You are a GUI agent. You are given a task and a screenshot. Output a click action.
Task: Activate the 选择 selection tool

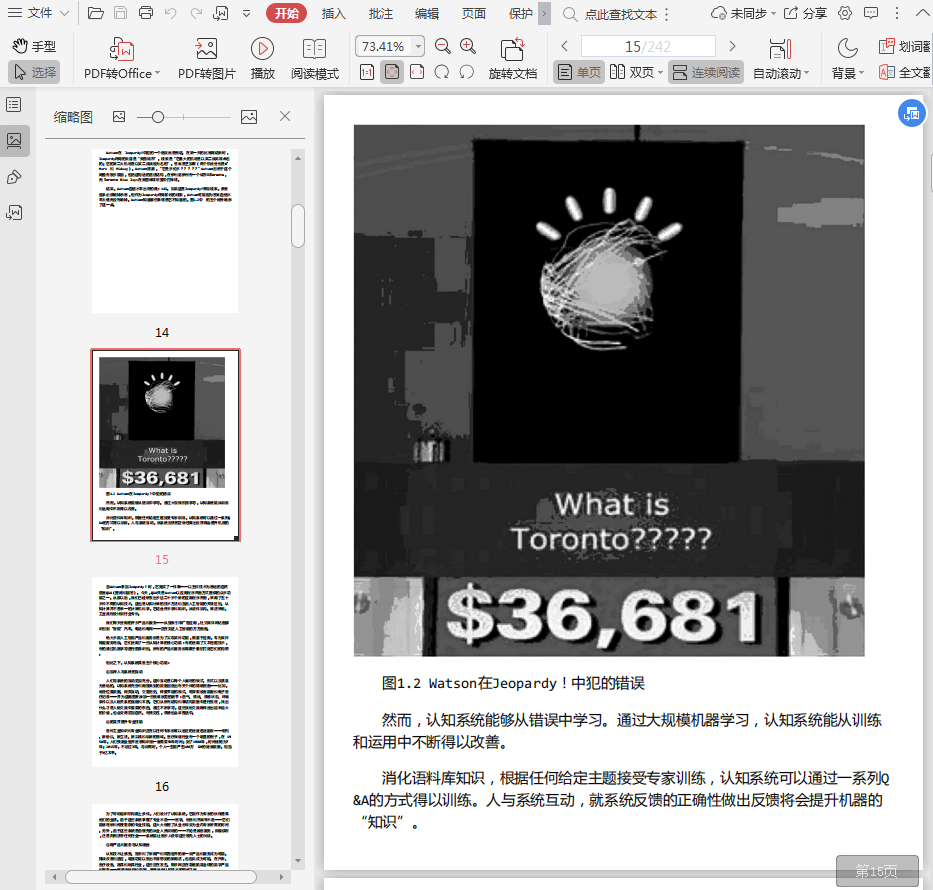pos(34,72)
